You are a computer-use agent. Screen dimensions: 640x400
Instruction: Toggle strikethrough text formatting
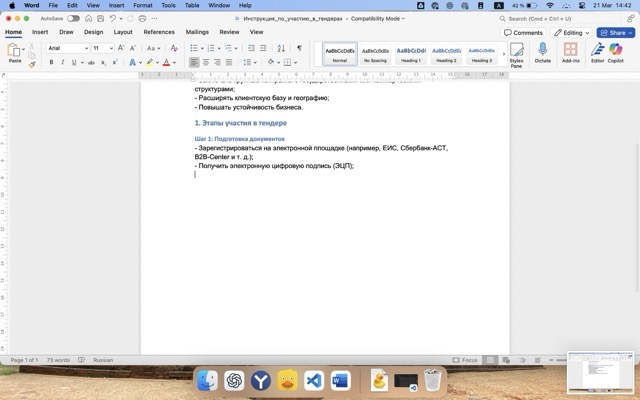[x=91, y=62]
